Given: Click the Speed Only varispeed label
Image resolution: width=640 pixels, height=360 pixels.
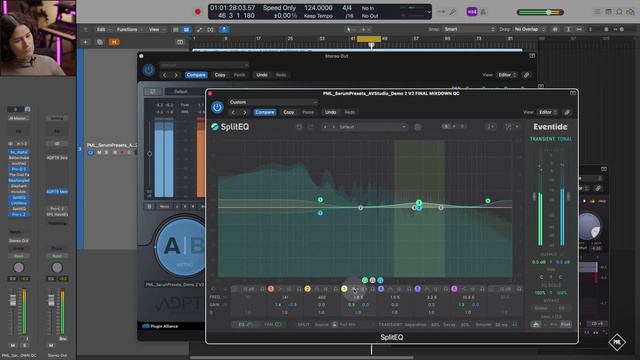Looking at the screenshot, I should (x=279, y=8).
